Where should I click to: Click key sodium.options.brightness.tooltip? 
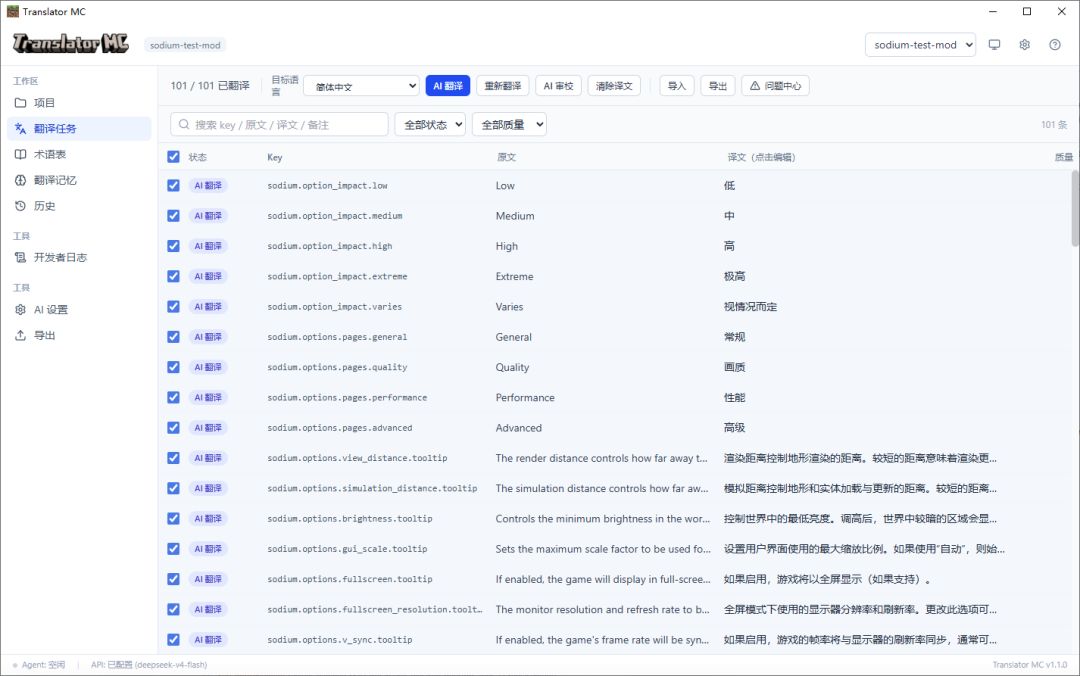[350, 519]
